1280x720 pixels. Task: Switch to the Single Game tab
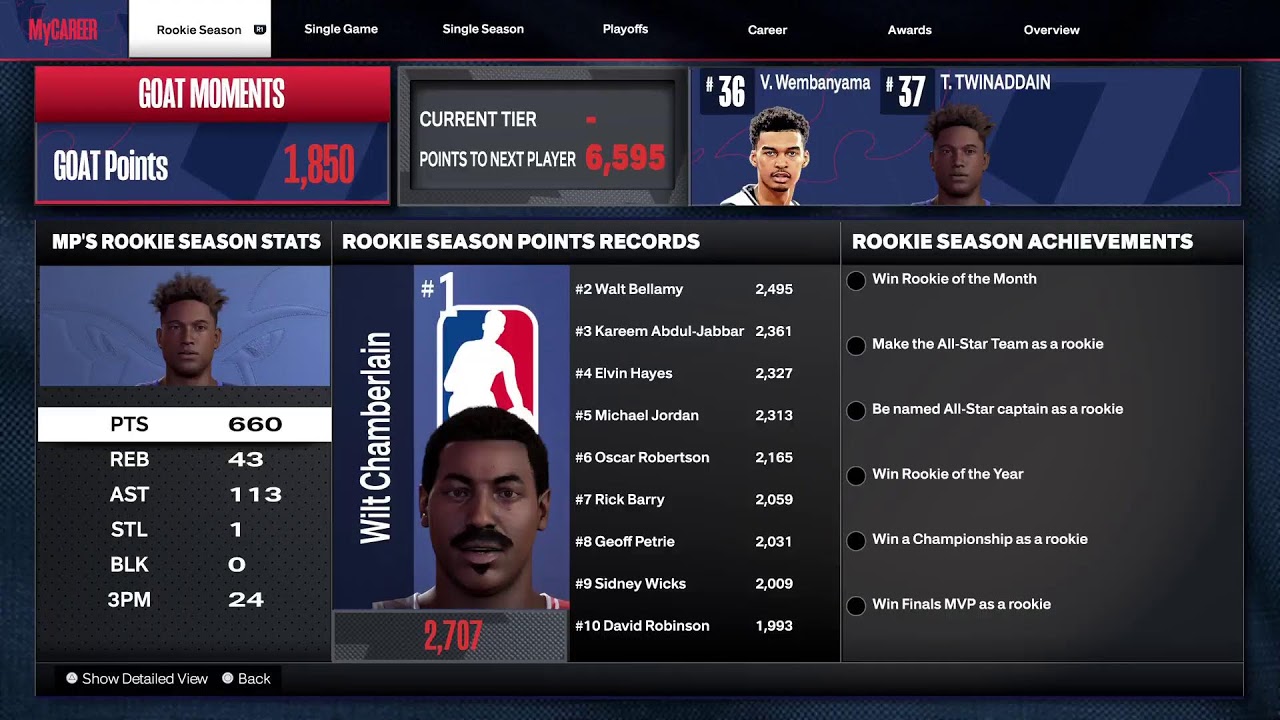341,29
